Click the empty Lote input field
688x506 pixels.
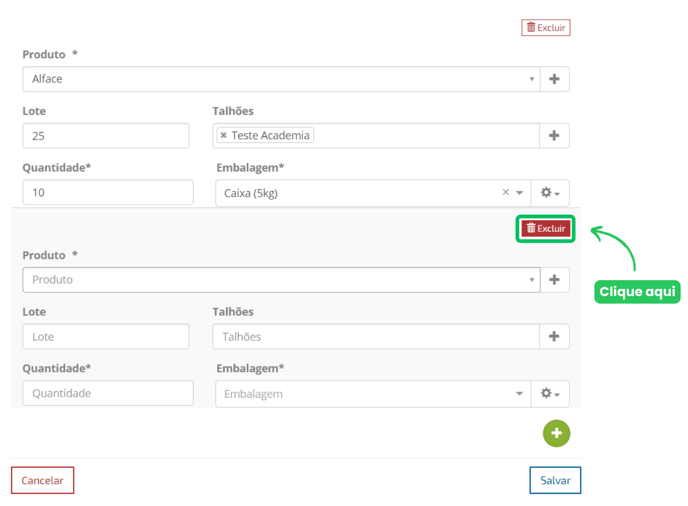click(106, 337)
